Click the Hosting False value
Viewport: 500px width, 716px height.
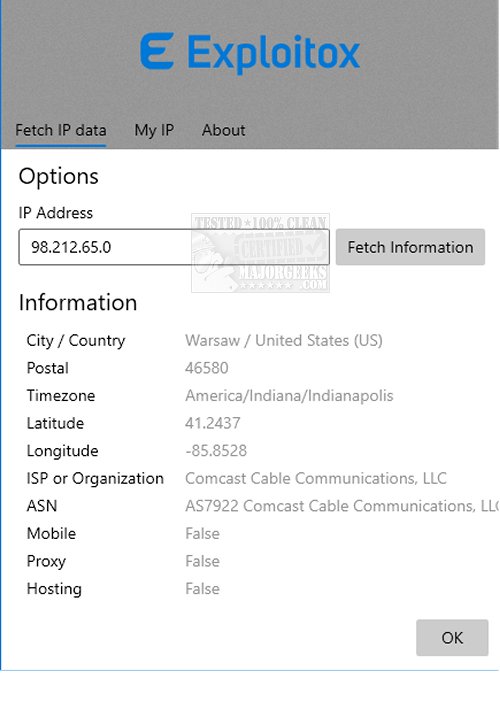[x=202, y=589]
